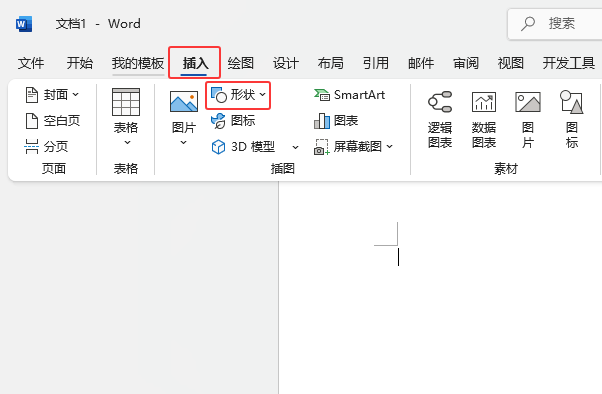Switch to the 绘图 draw tab
The height and width of the screenshot is (394, 602).
[x=241, y=63]
